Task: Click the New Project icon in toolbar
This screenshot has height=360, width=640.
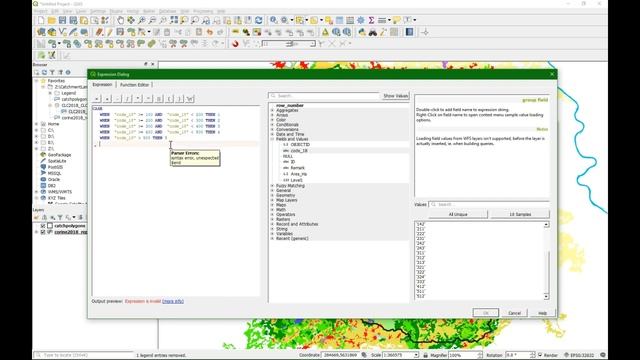Action: point(41,20)
